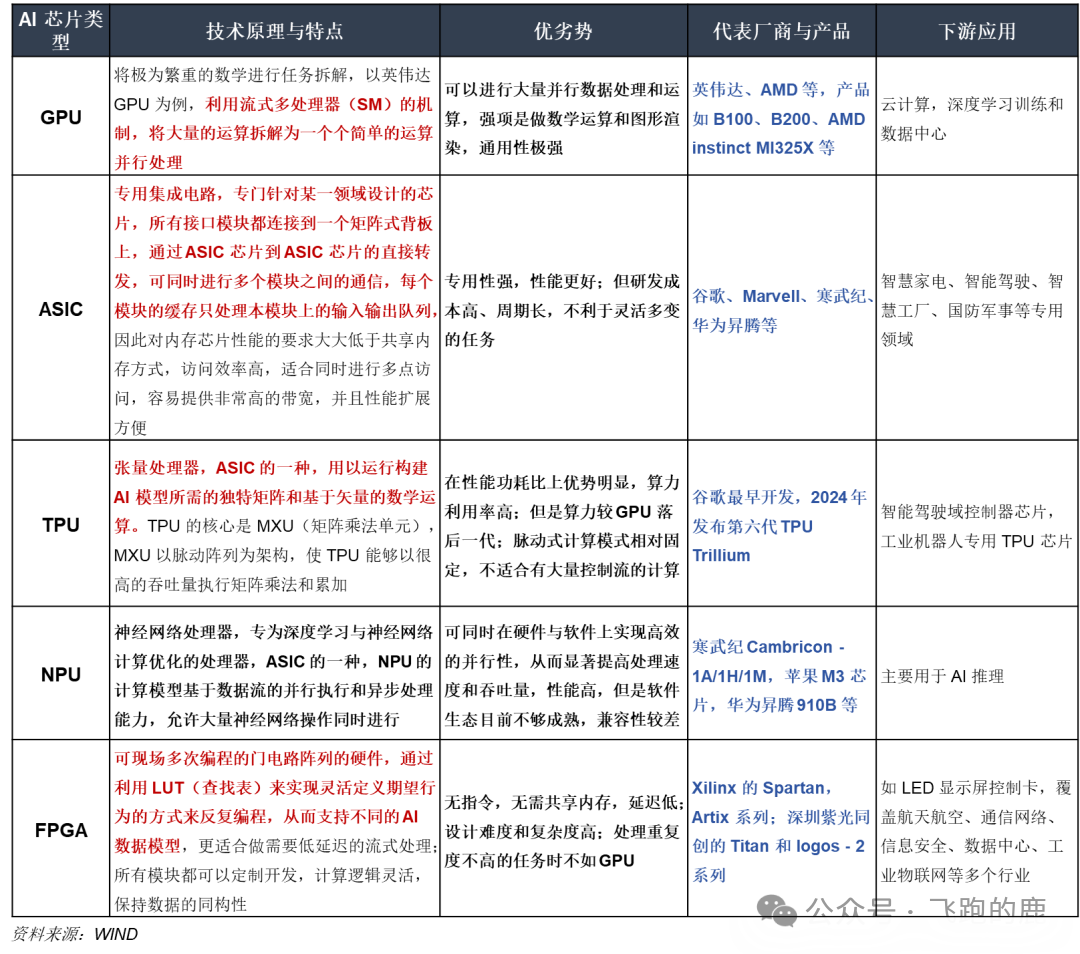Click text '工业机器人专用 TPU 芯片'
Image resolution: width=1080 pixels, height=954 pixels.
click(x=976, y=541)
